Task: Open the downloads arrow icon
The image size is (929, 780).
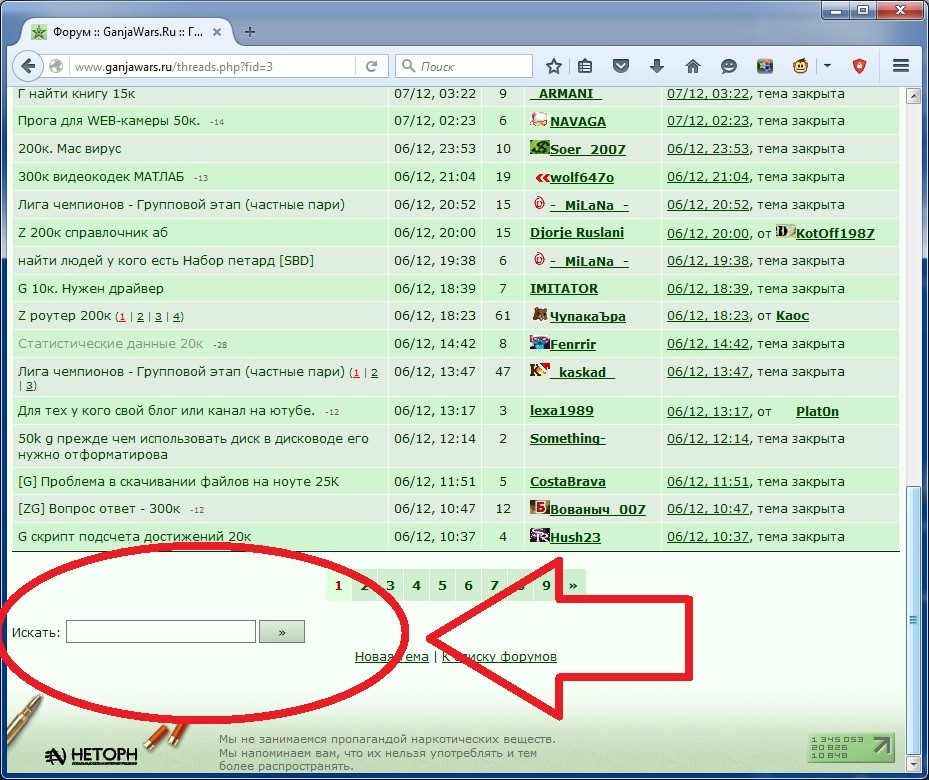Action: pyautogui.click(x=656, y=66)
